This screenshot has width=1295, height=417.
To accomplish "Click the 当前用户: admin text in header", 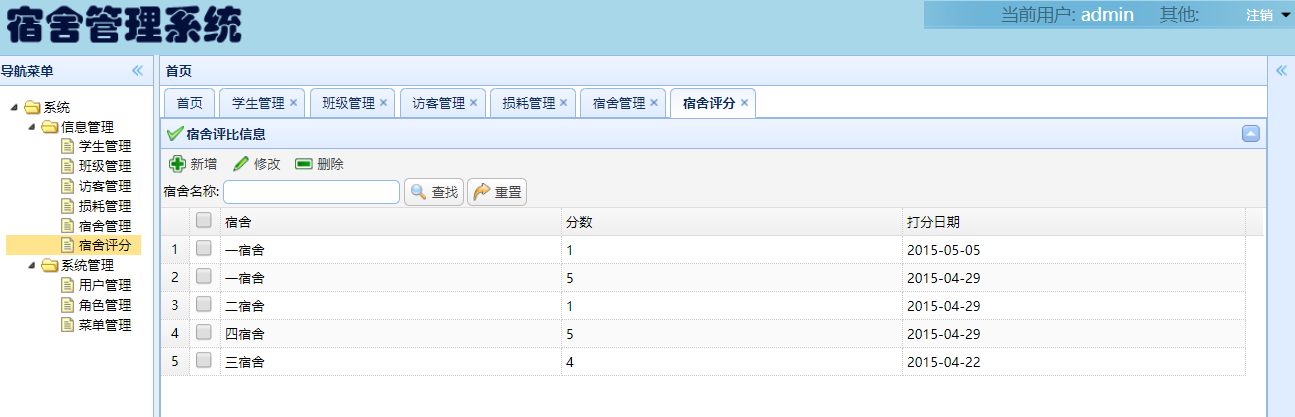I will tap(1067, 15).
